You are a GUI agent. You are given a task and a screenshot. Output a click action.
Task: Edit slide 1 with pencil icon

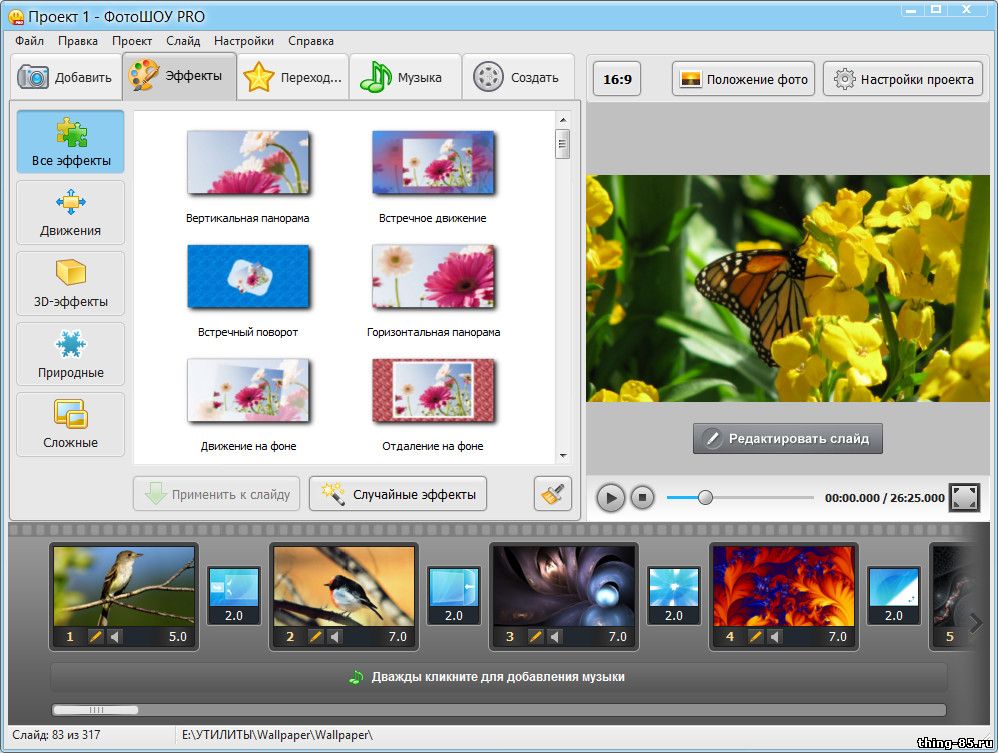coord(95,637)
